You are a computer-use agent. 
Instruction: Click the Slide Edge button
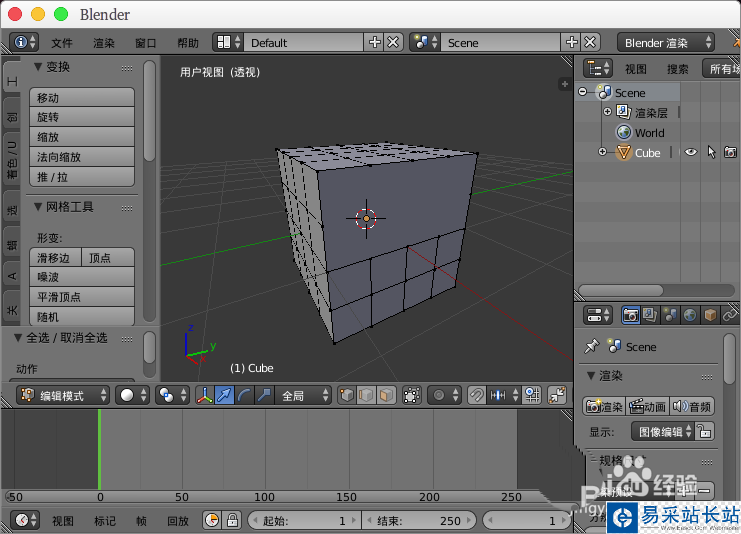[x=55, y=258]
